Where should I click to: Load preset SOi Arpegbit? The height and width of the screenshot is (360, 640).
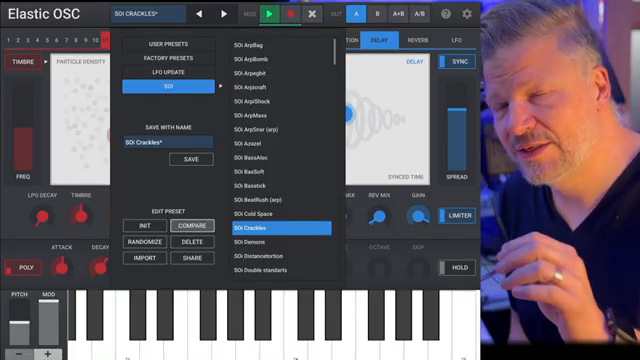(282, 73)
